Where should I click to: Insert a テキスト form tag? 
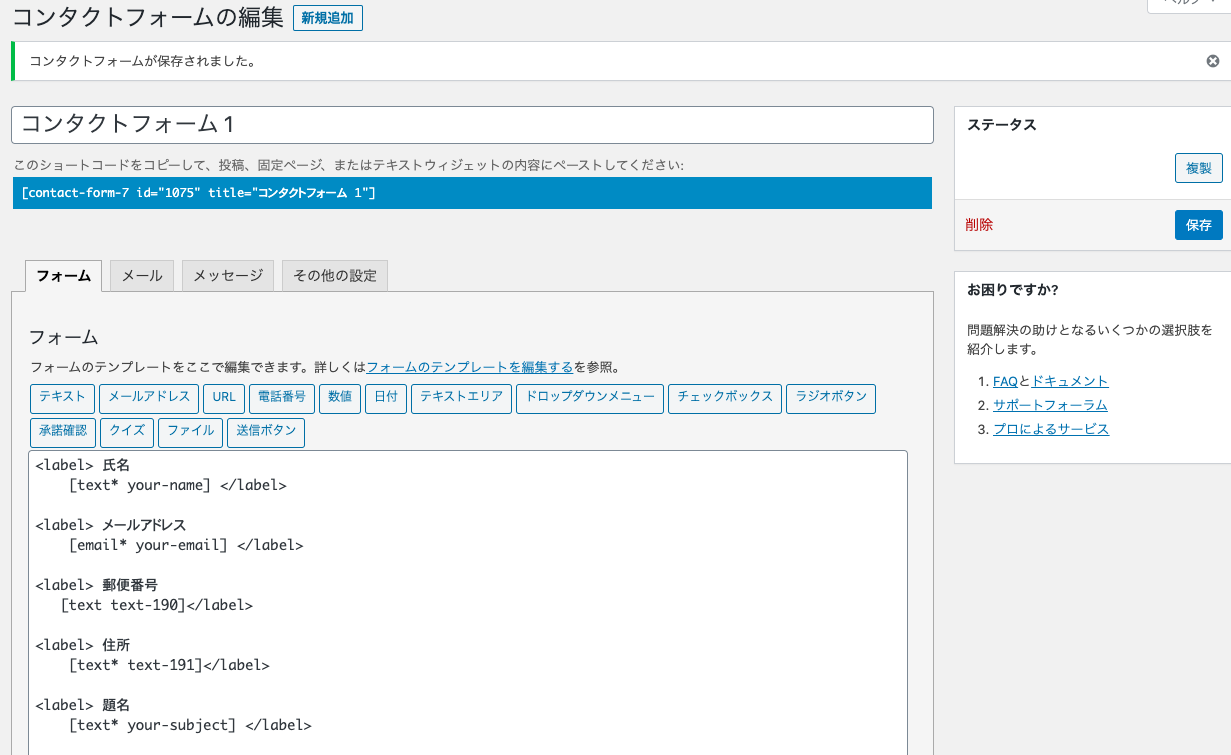(62, 398)
